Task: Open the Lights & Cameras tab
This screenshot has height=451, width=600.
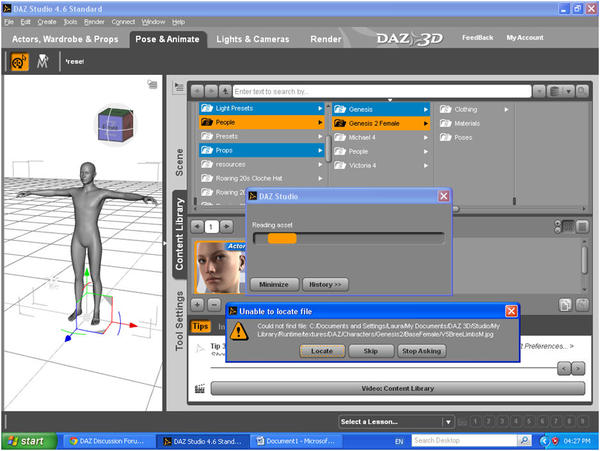Action: tap(253, 39)
